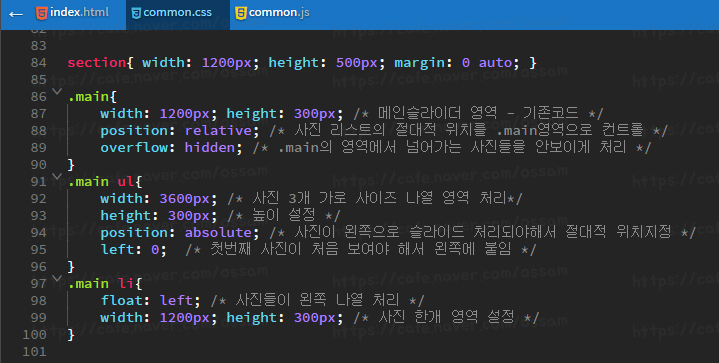Click 'li' in the .main li selector
This screenshot has width=719, height=363.
(126, 284)
